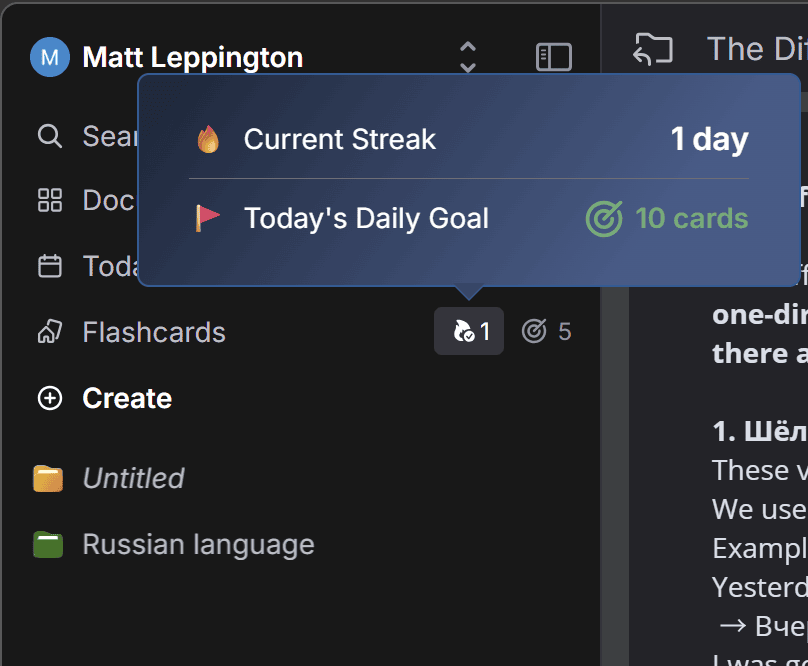Click Today's Daily Goal flag icon

coord(208,218)
